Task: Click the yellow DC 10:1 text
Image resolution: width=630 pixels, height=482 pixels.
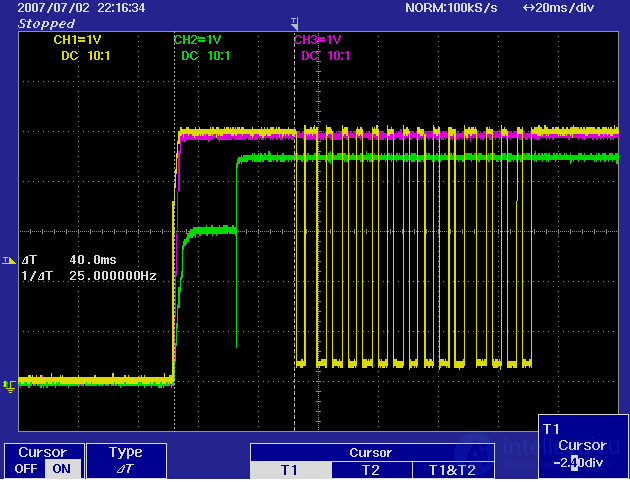Action: point(86,56)
